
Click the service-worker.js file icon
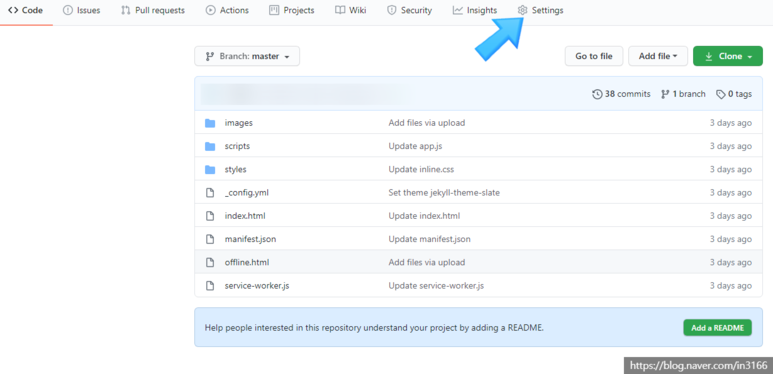[210, 286]
